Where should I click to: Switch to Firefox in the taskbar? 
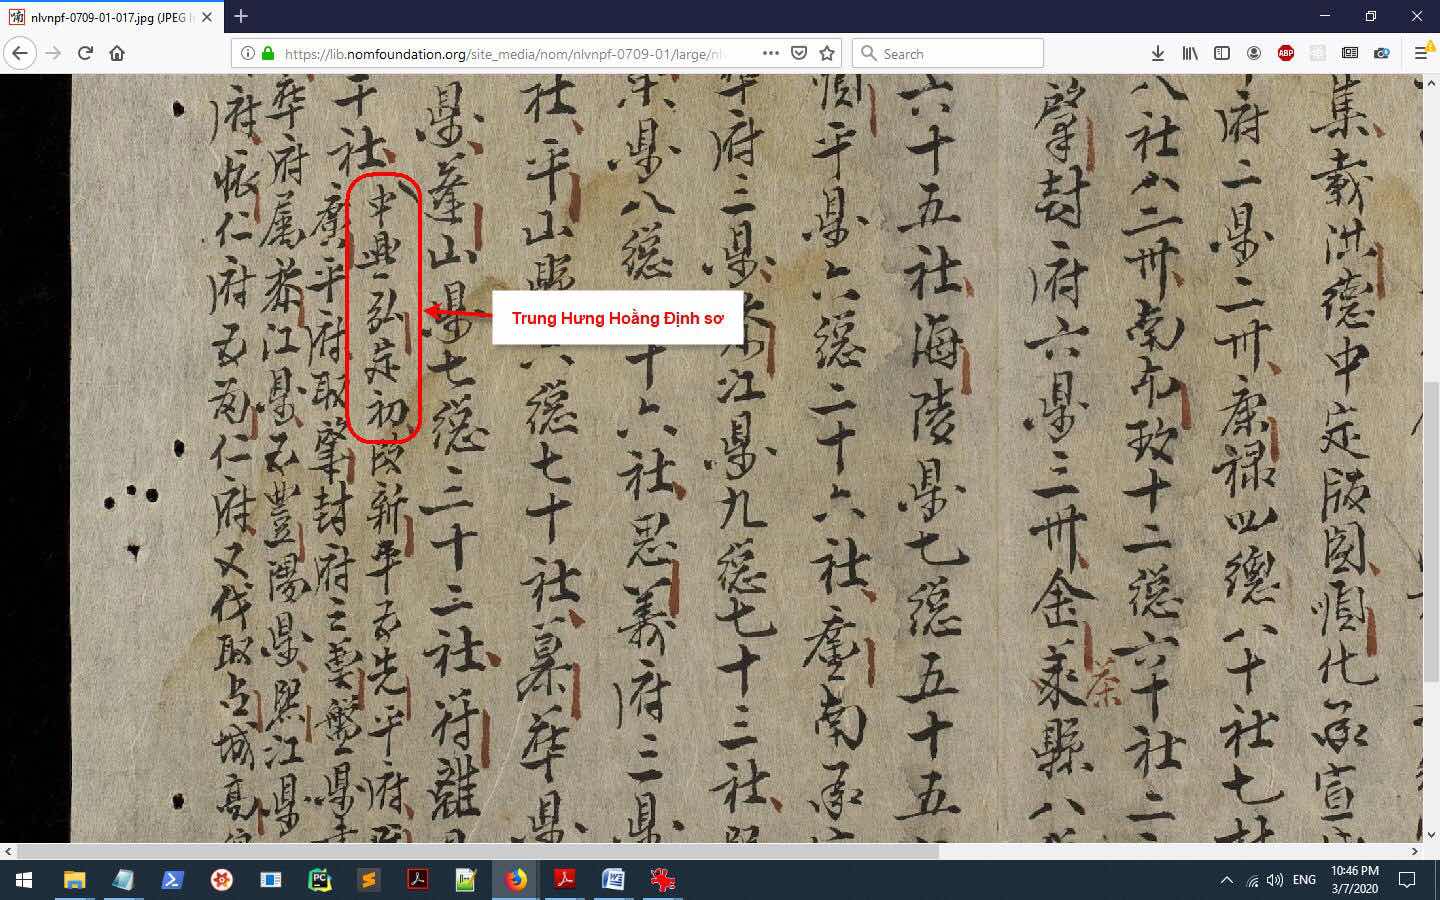[x=516, y=880]
